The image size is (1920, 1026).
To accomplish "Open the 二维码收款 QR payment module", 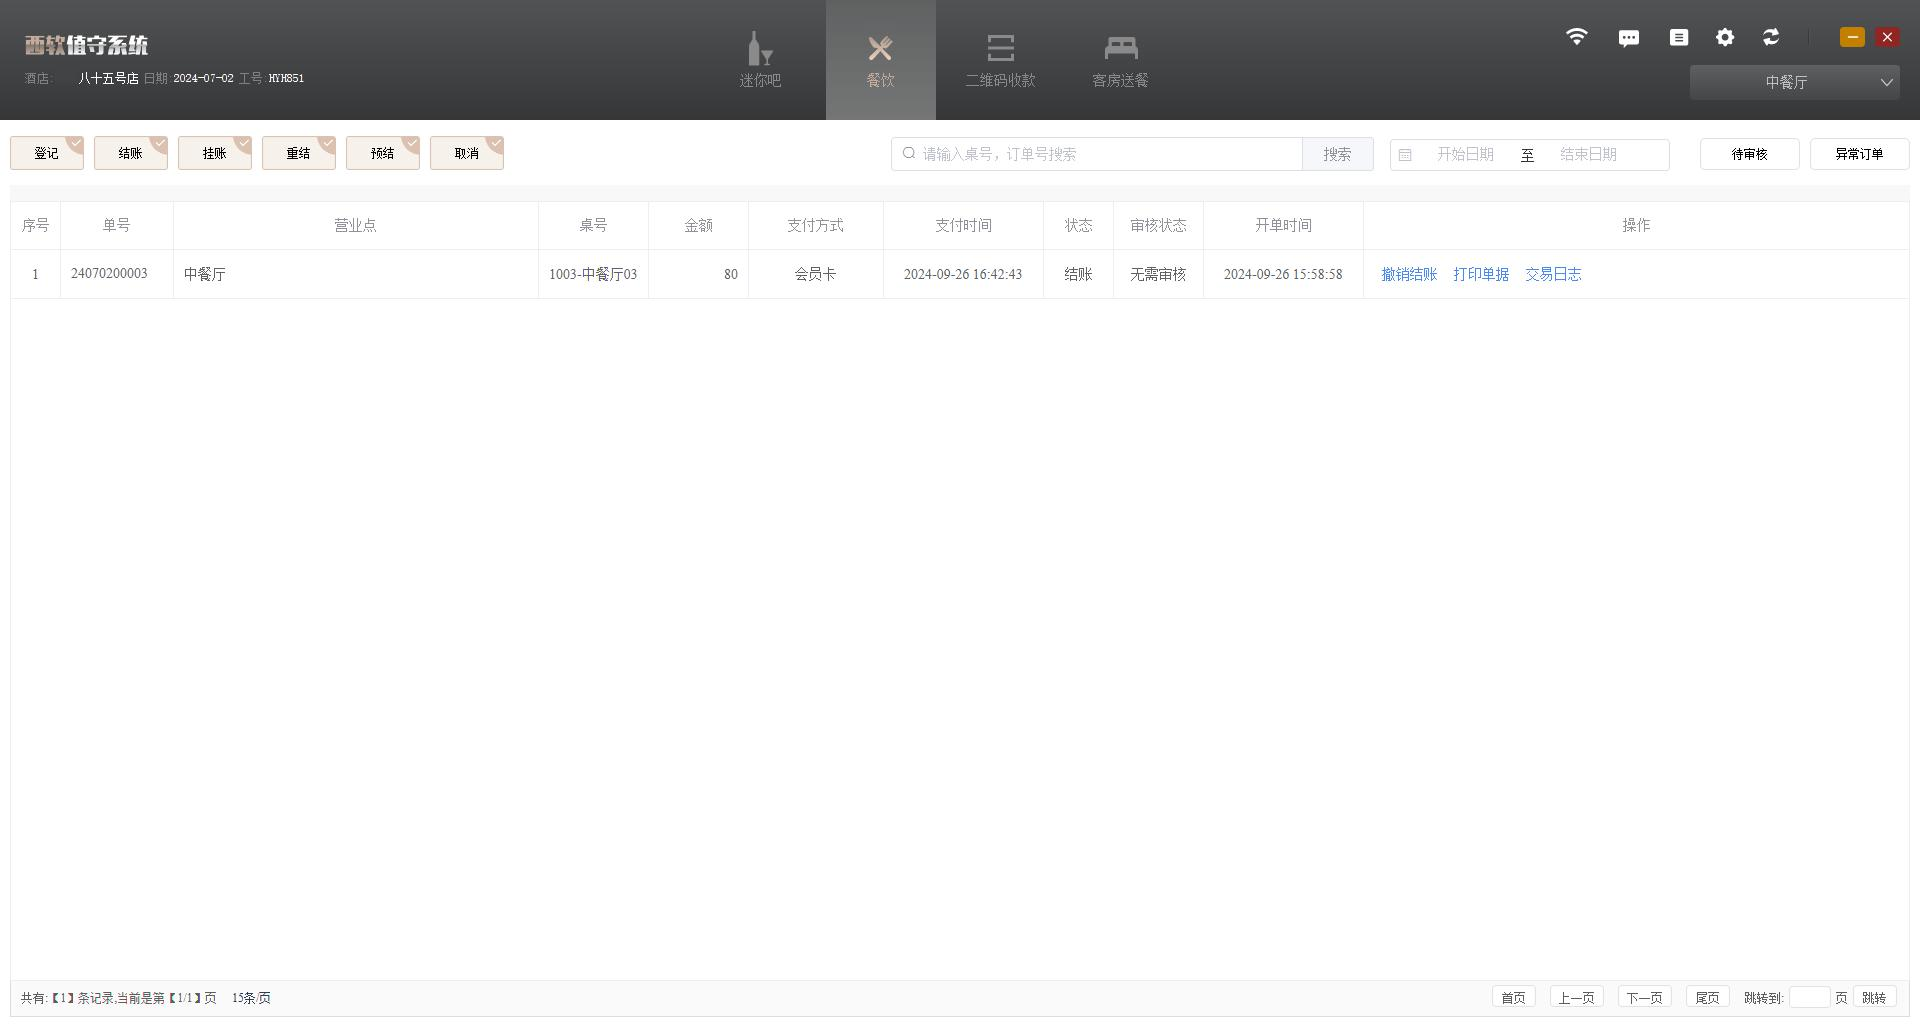I will click(x=1000, y=60).
